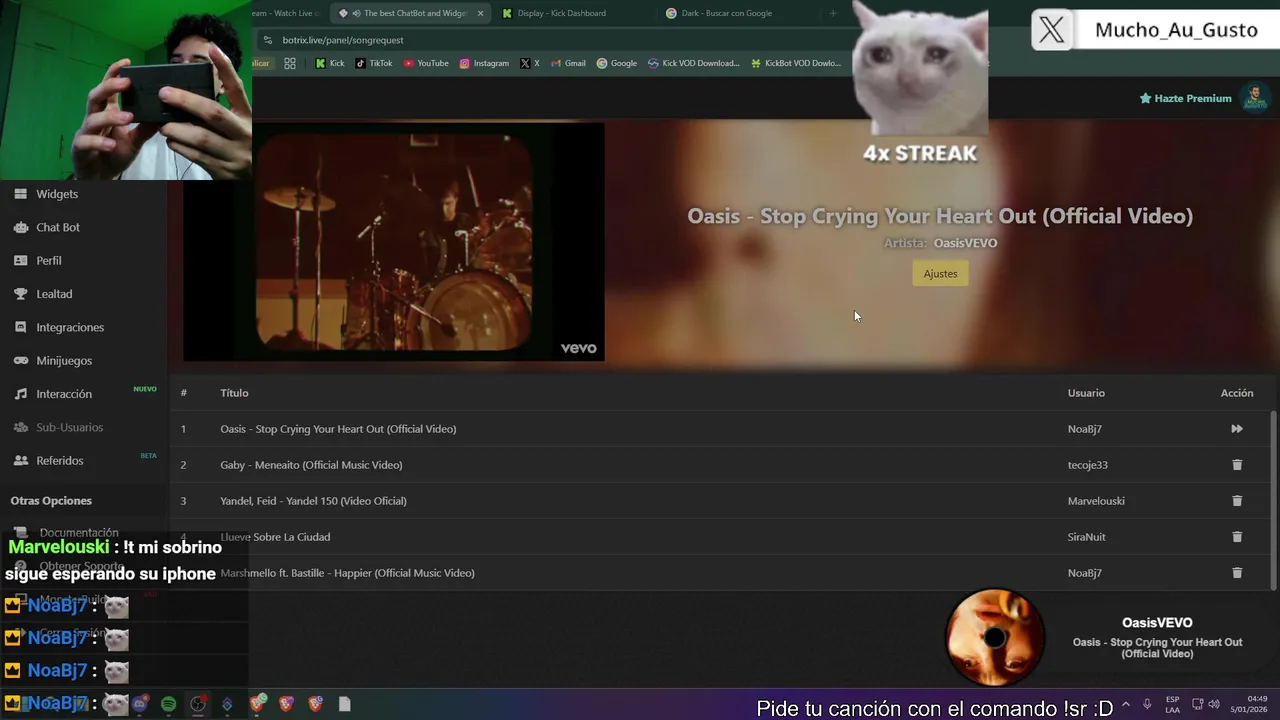Open the profile avatar in the top bar

(x=1255, y=98)
